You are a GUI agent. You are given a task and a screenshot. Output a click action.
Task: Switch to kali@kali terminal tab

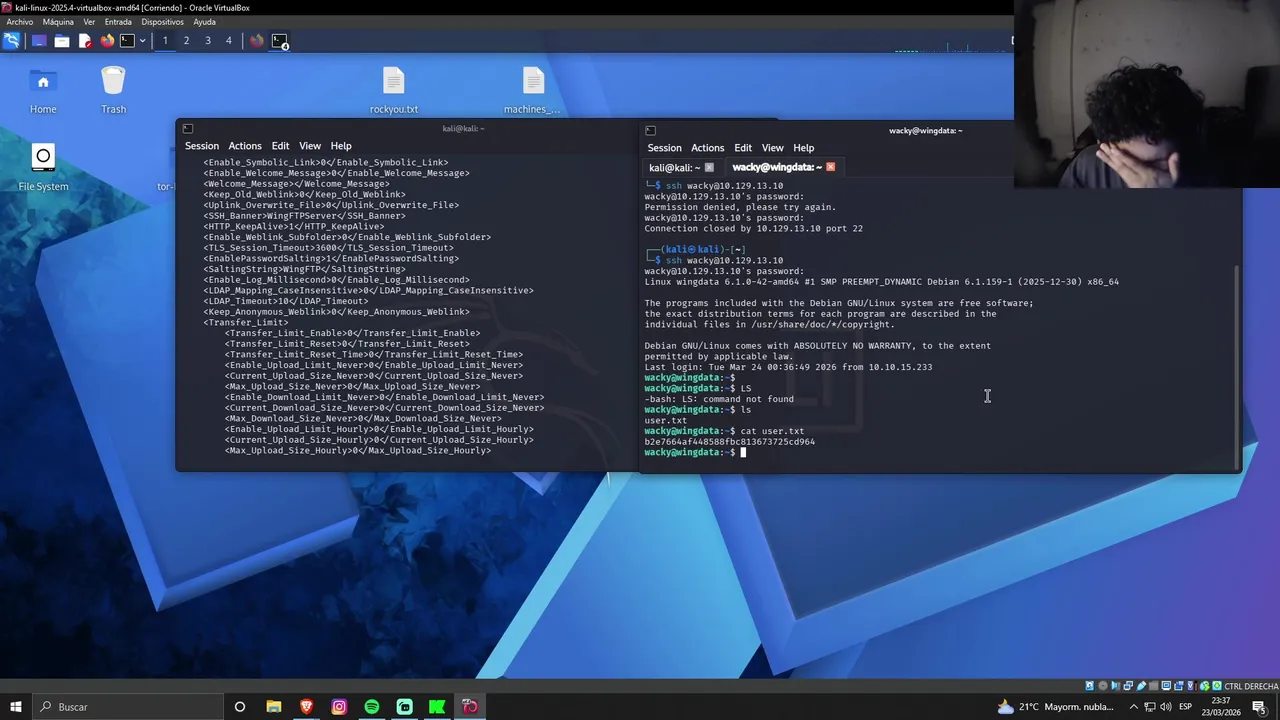pyautogui.click(x=676, y=168)
